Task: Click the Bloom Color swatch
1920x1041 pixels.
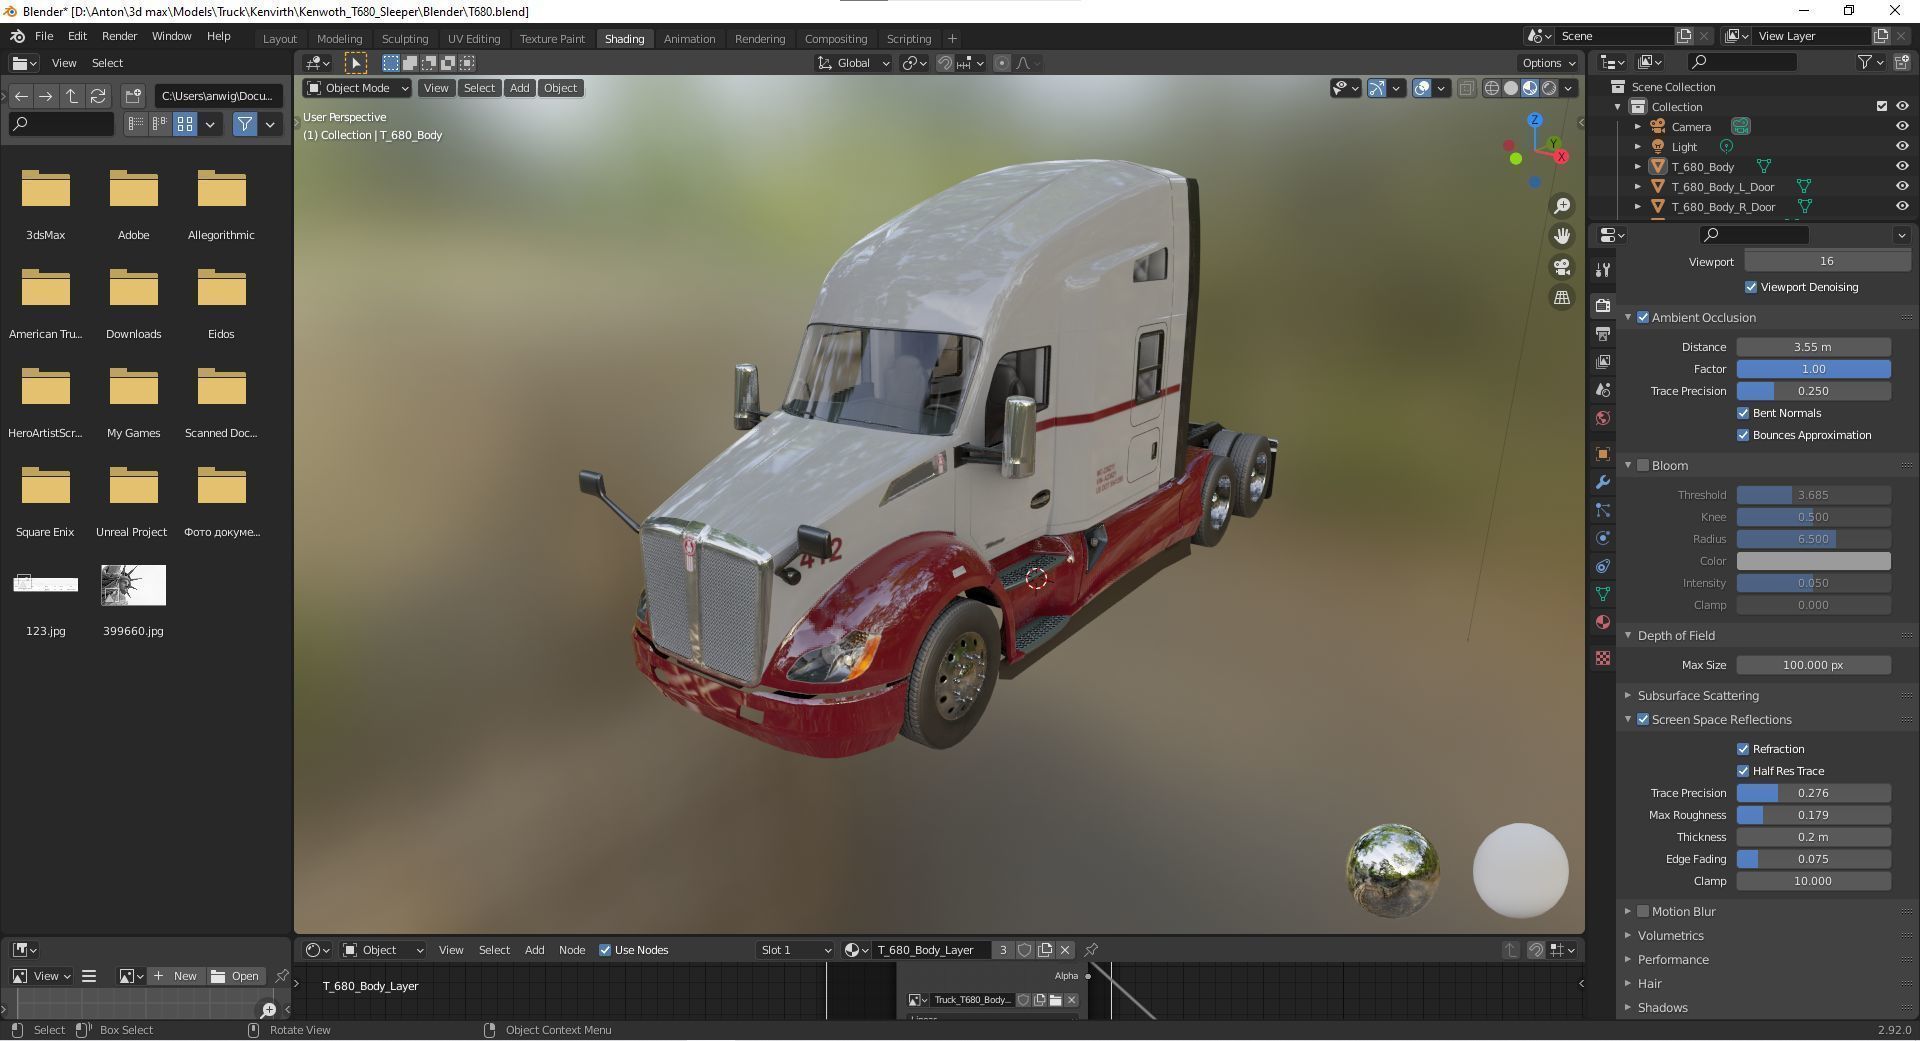Action: coord(1813,561)
